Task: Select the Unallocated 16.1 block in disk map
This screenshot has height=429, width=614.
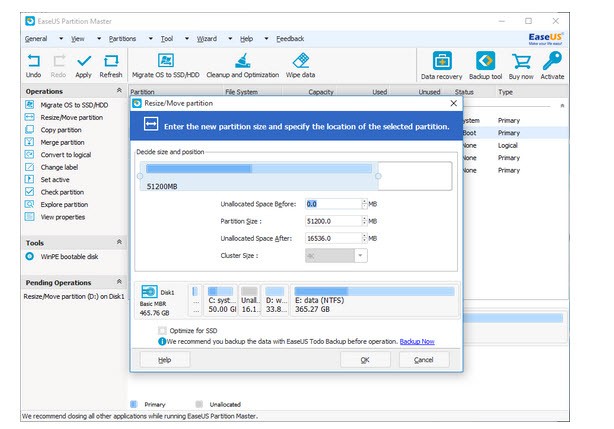Action: click(x=249, y=300)
